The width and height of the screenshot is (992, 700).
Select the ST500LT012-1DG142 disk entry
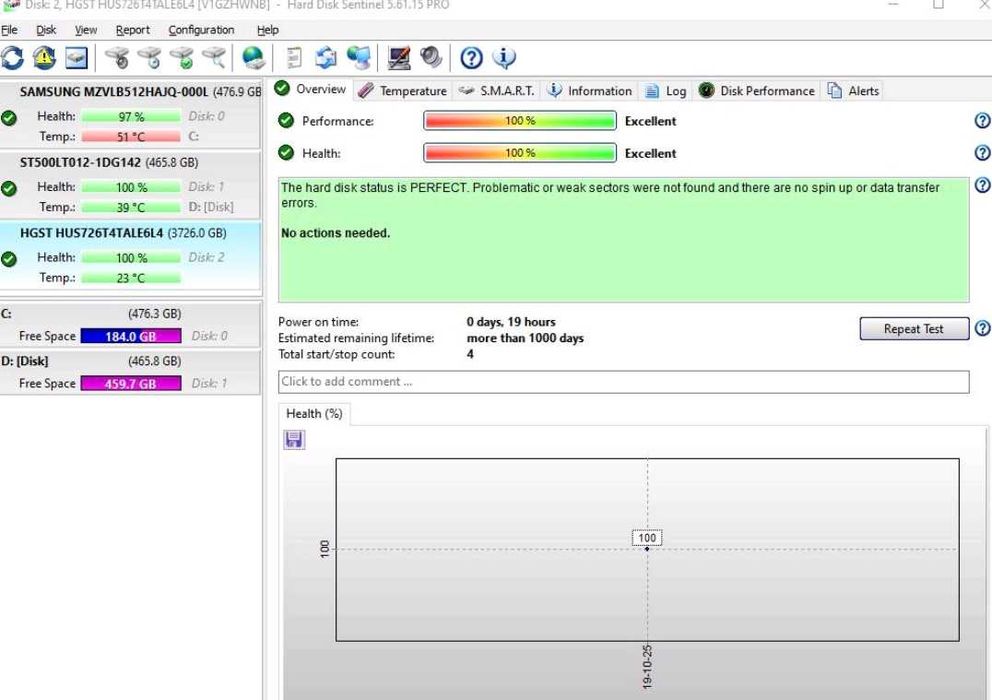pos(131,185)
